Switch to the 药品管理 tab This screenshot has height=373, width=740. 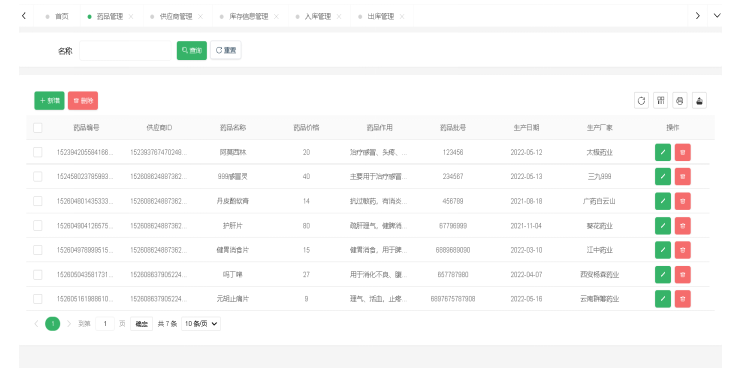[109, 17]
